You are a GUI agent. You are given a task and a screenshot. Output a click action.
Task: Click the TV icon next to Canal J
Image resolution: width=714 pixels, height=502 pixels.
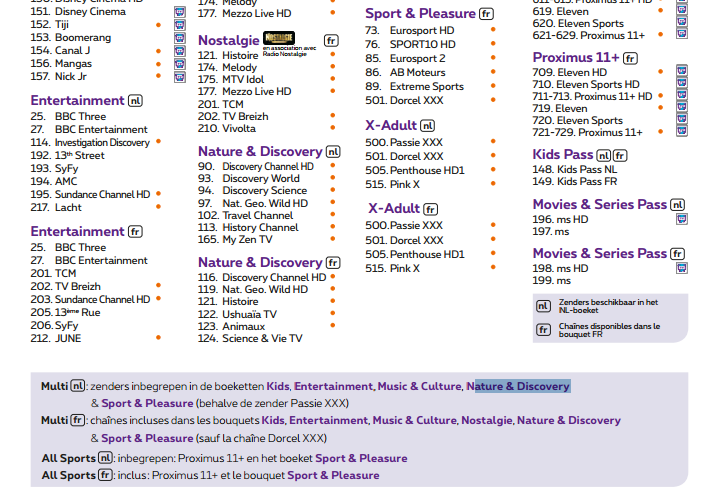(x=179, y=51)
